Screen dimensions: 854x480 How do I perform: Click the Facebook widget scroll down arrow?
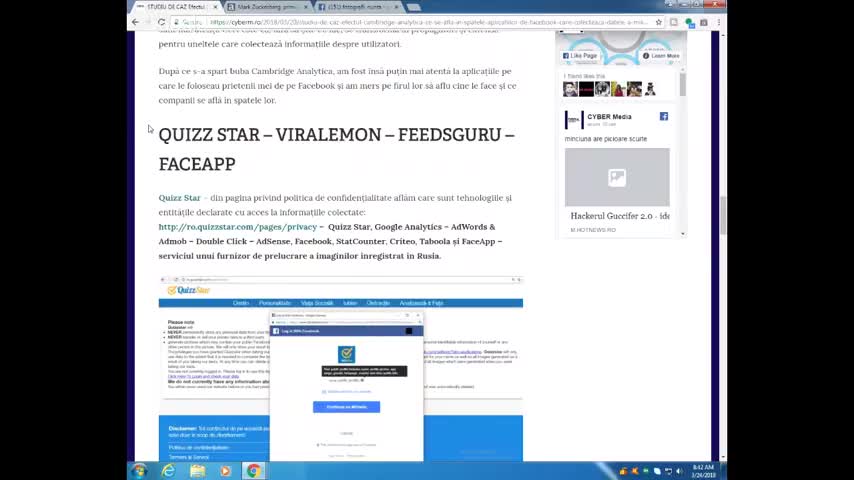click(683, 234)
